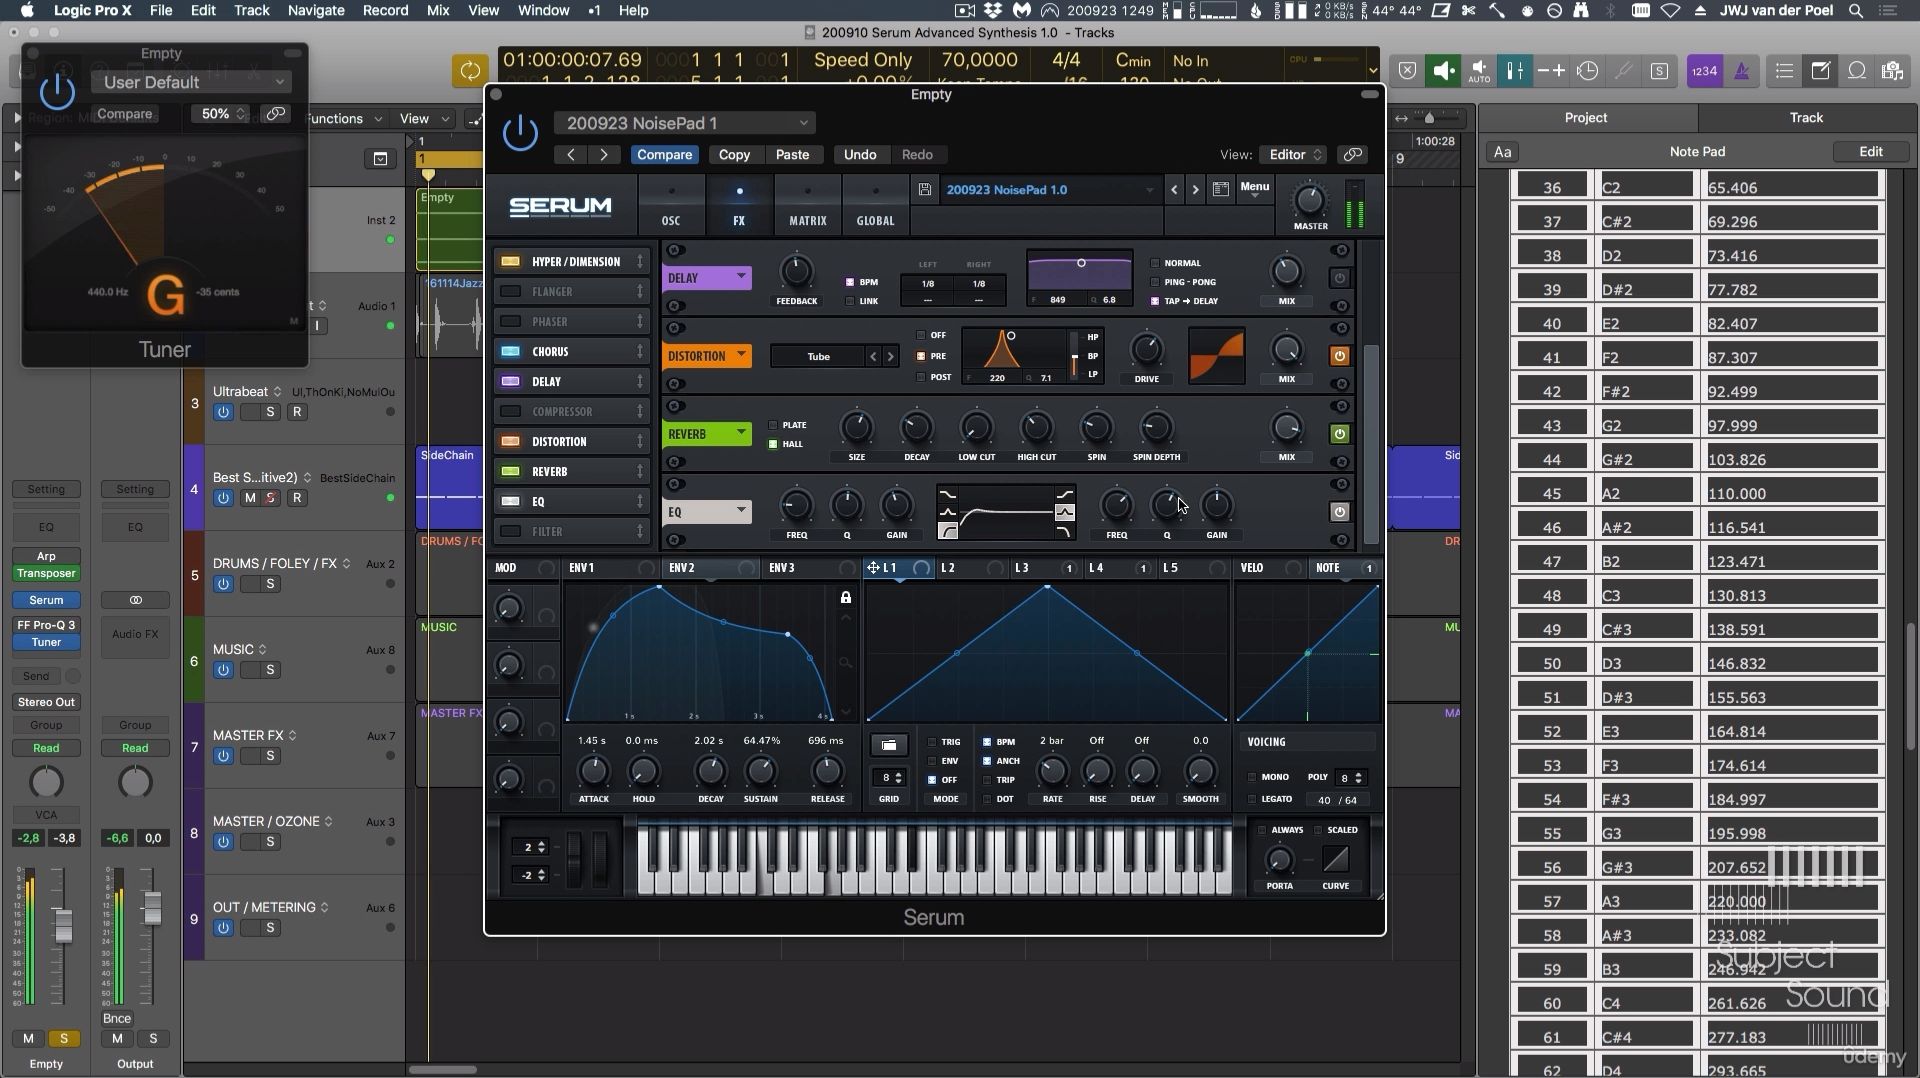This screenshot has height=1078, width=1920.
Task: Check the MONO voicing checkbox
Action: tap(1252, 777)
